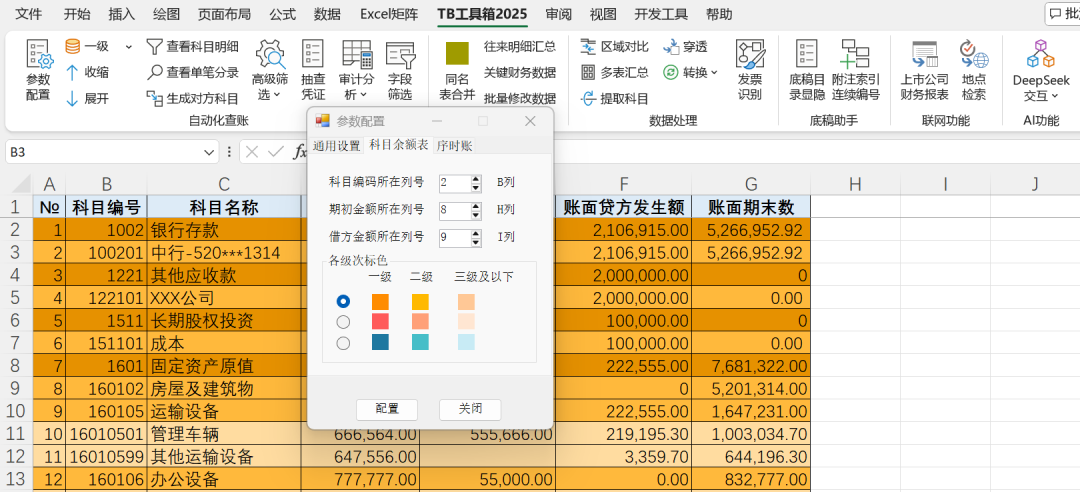This screenshot has width=1080, height=492.
Task: Open 字段筛选 tool
Action: pyautogui.click(x=400, y=70)
